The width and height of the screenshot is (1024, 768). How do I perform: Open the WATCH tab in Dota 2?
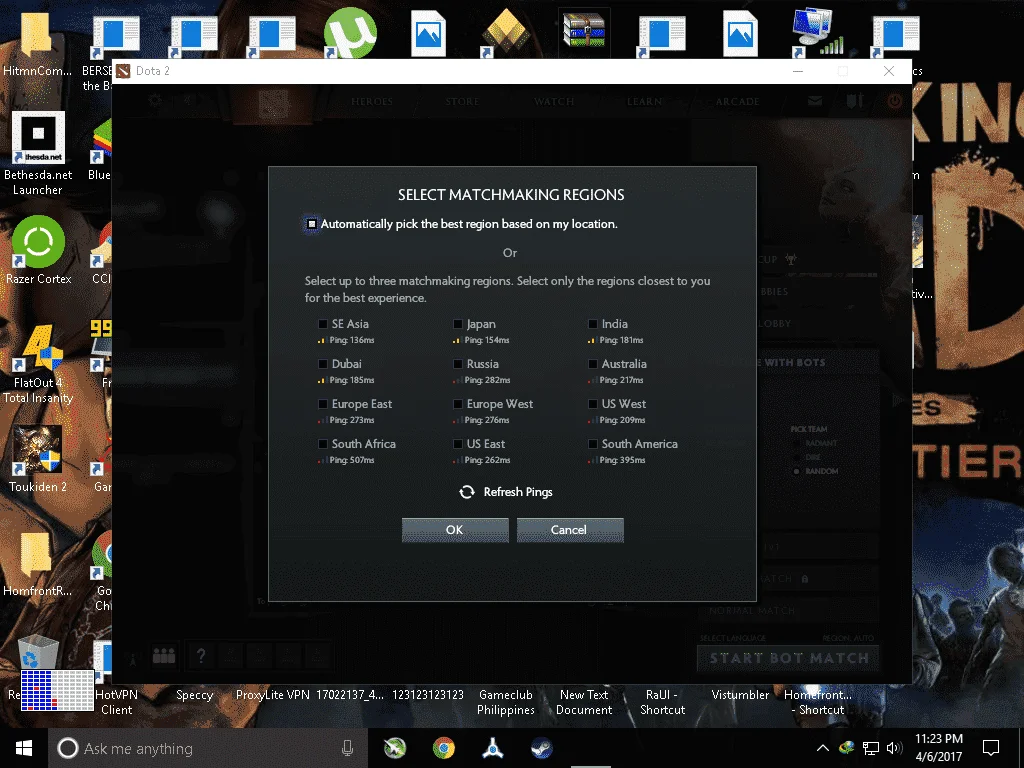click(x=554, y=101)
